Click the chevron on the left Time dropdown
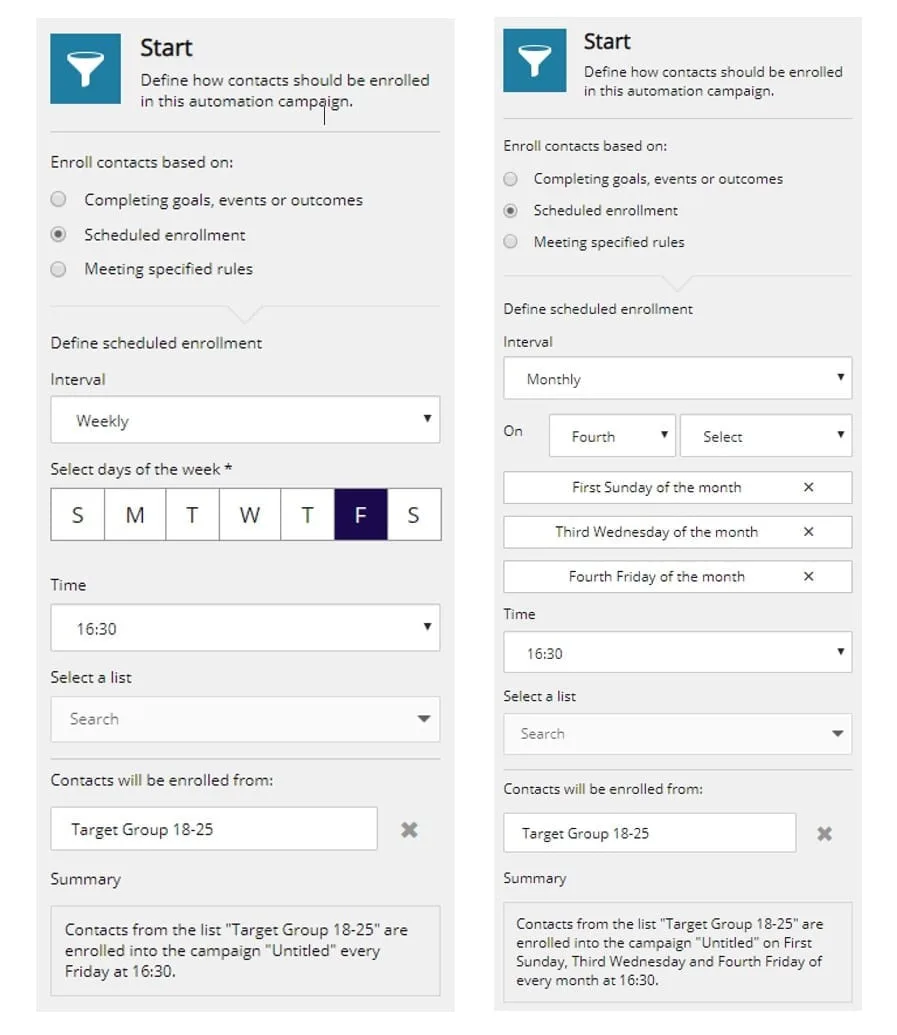Image resolution: width=897 pixels, height=1035 pixels. point(427,628)
